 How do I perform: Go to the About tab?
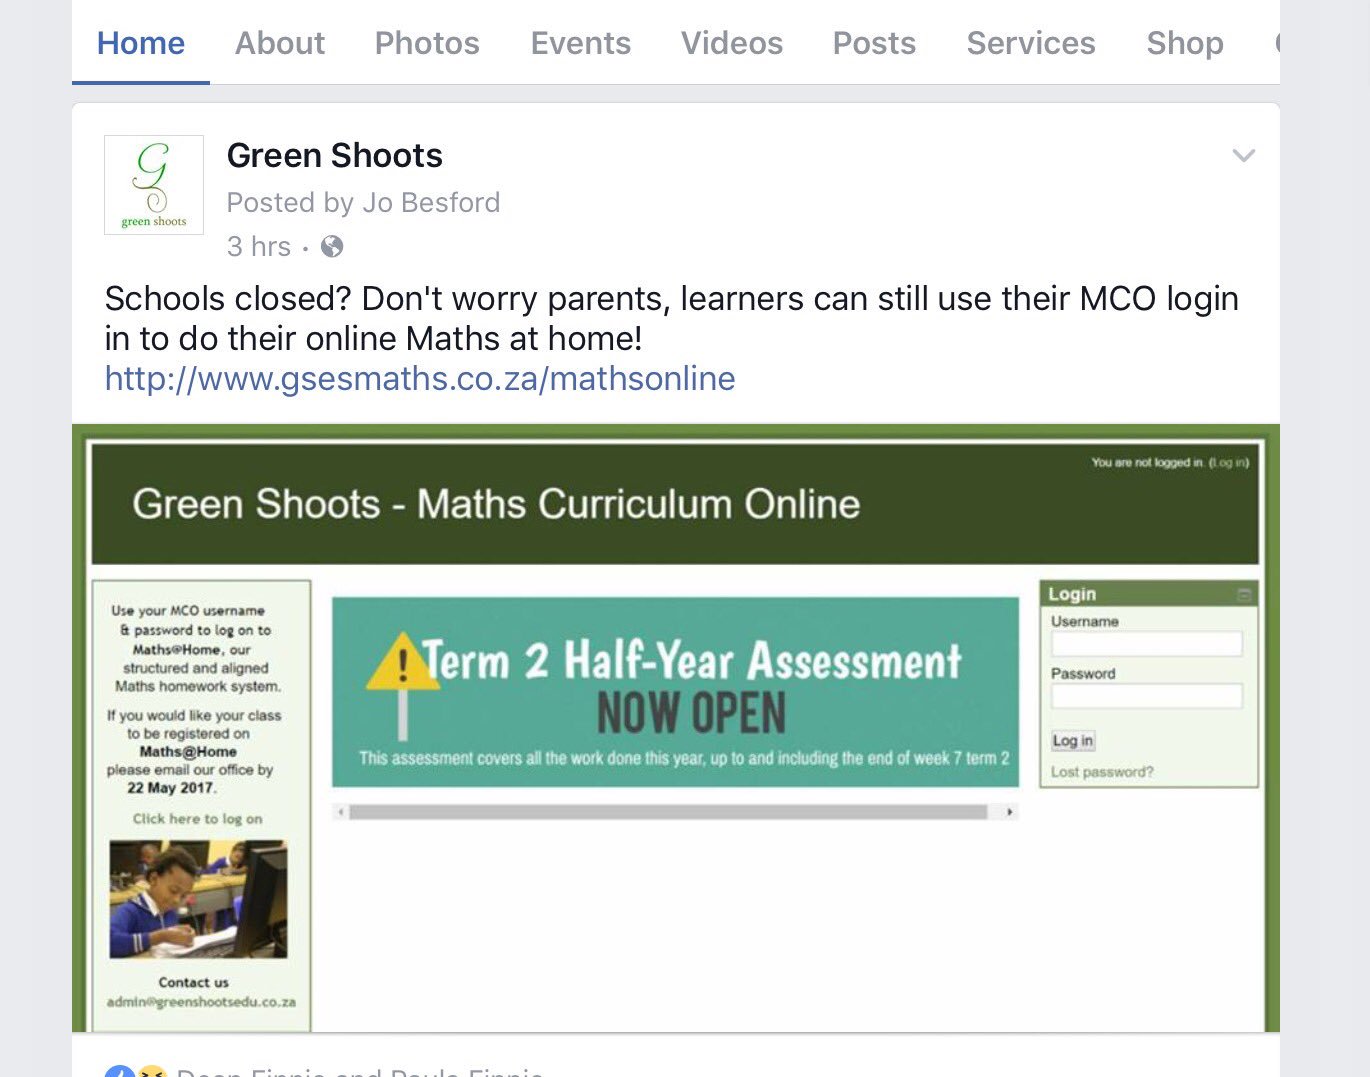click(279, 43)
